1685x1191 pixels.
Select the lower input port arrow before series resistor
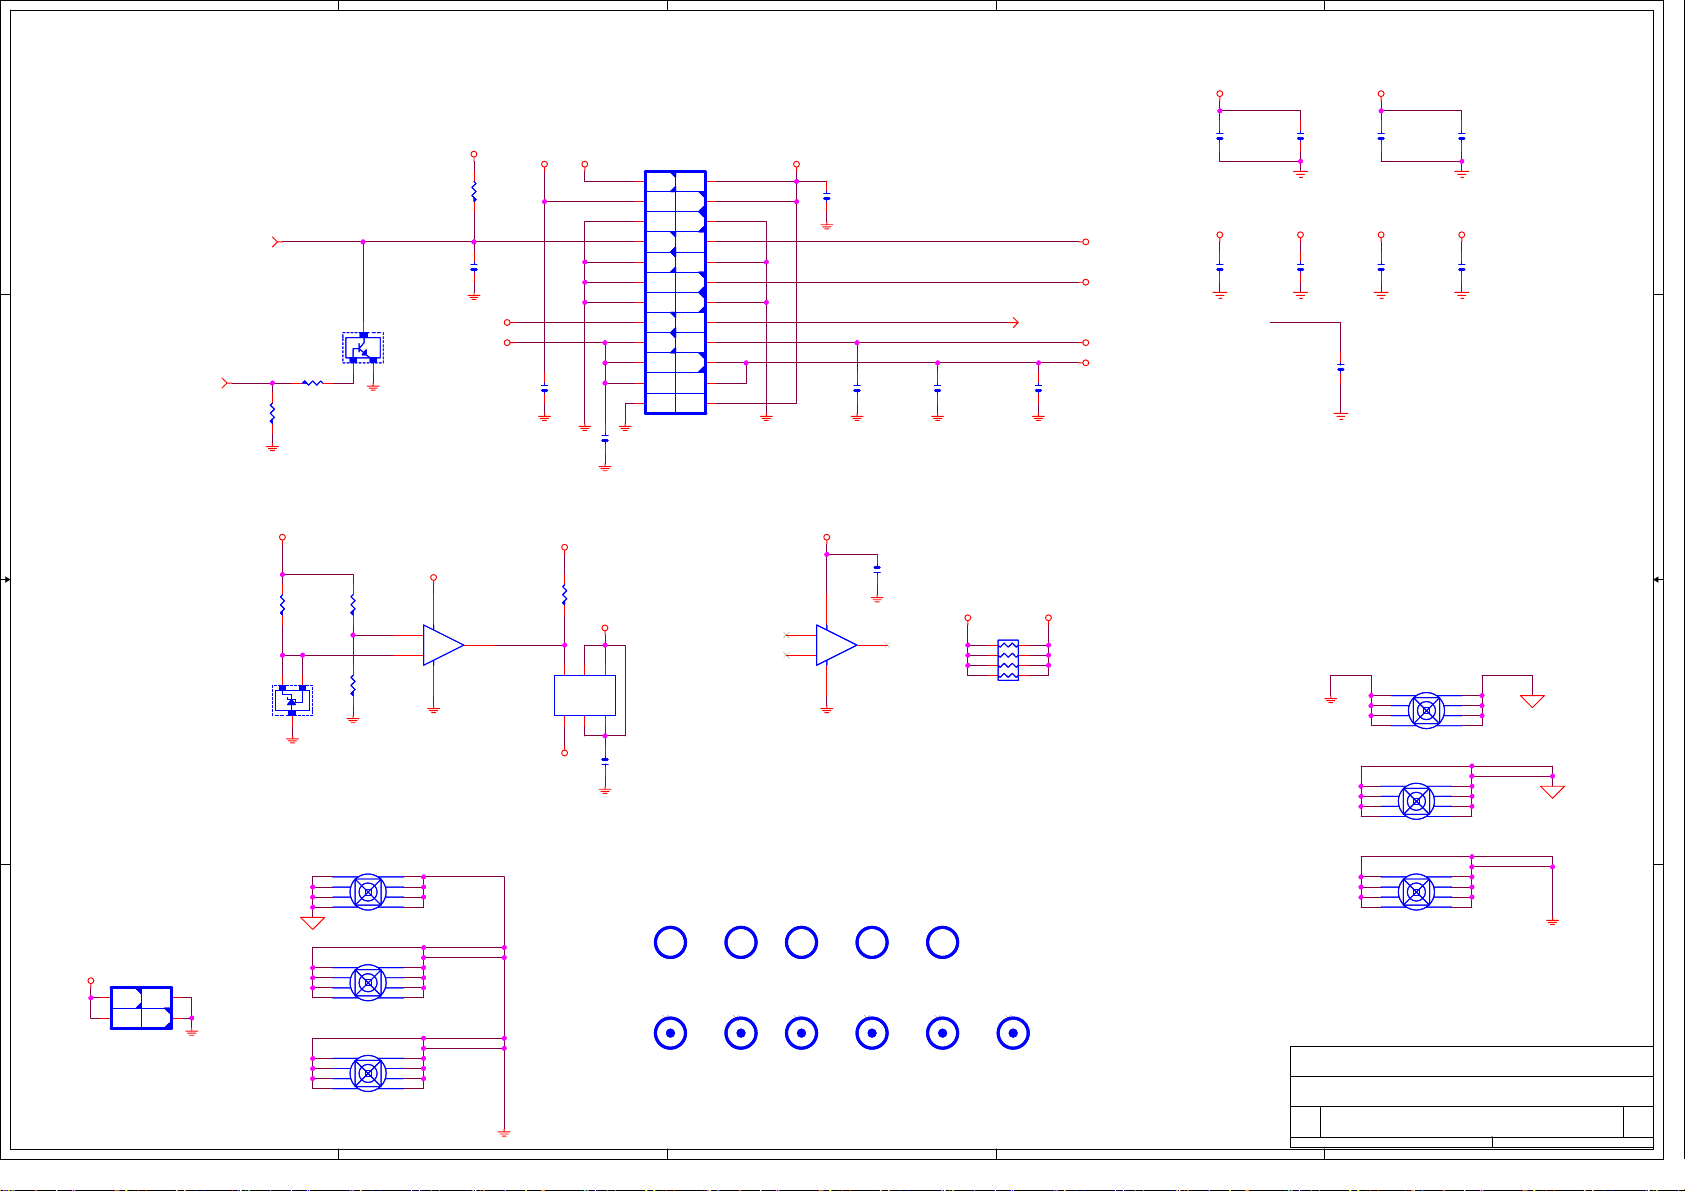(226, 383)
